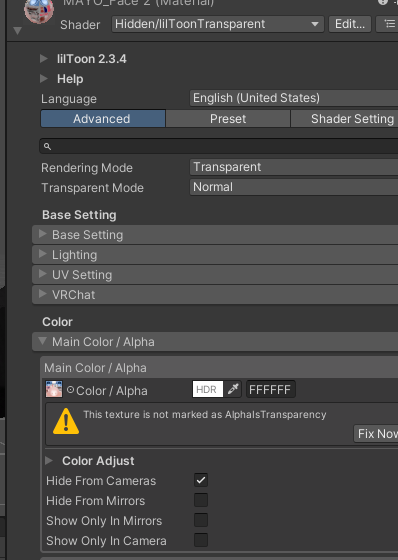Screen dimensions: 398x560
Task: Enable Hide From Mirrors checkbox
Action: [201, 500]
